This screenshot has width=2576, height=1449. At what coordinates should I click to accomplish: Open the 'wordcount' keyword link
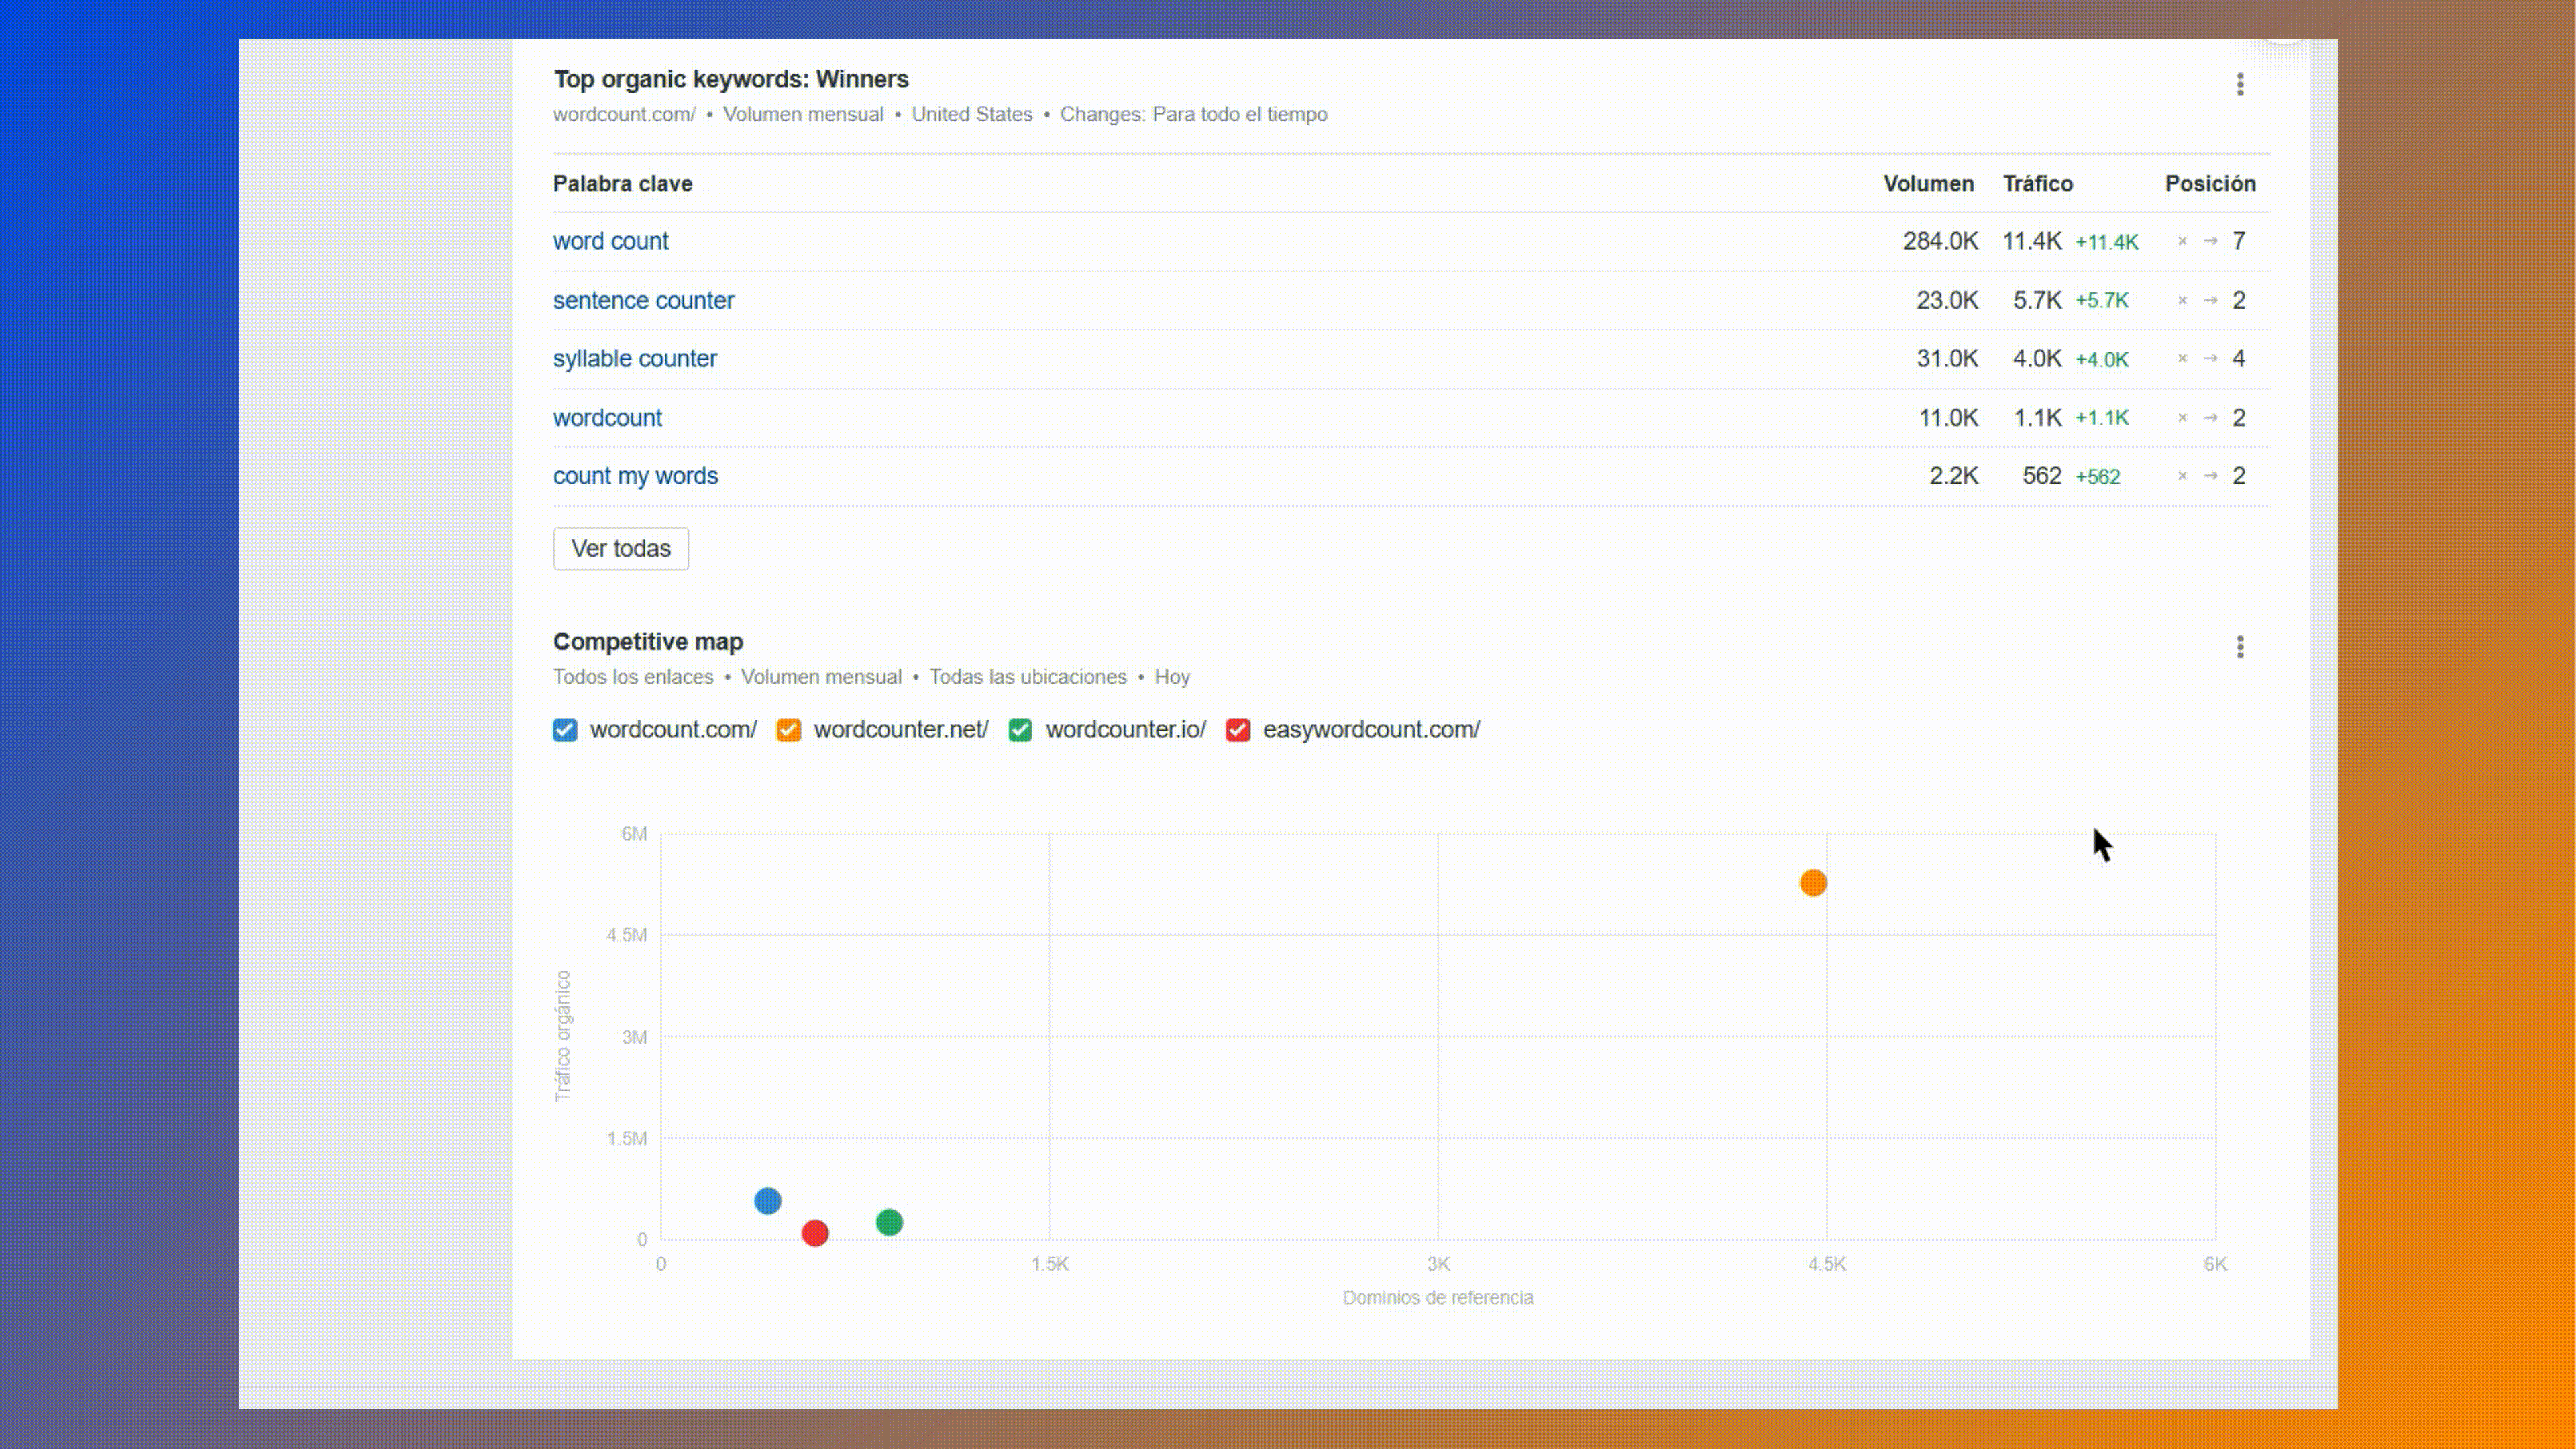[x=607, y=417]
